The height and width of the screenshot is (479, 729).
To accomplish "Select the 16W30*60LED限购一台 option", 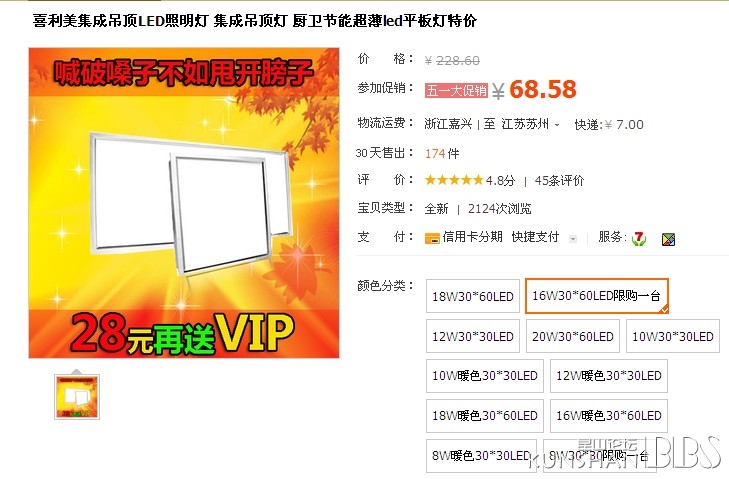I will [x=596, y=296].
